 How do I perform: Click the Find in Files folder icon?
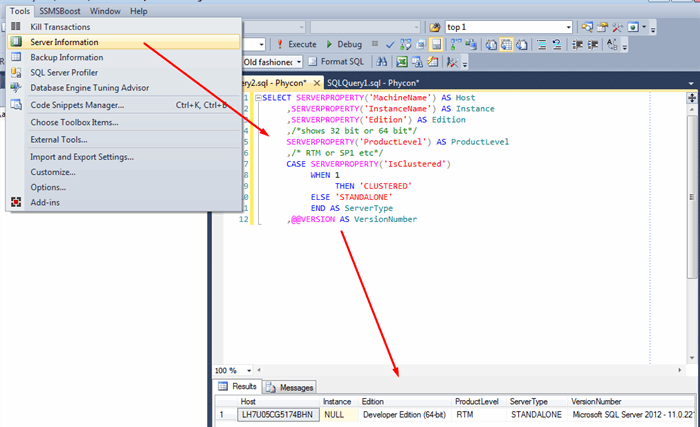434,27
